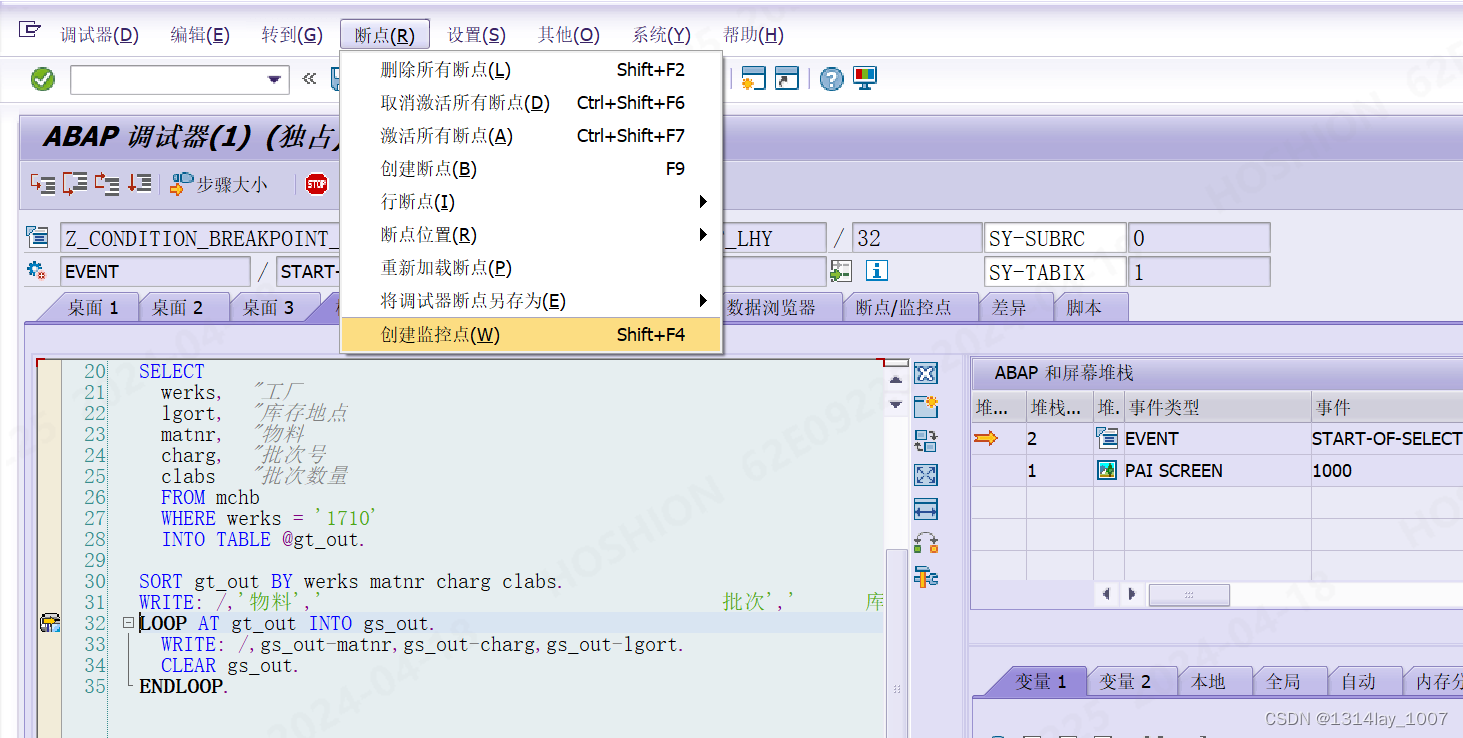Open the 编辑(E) menu
Image resolution: width=1463 pixels, height=738 pixels.
pos(200,35)
